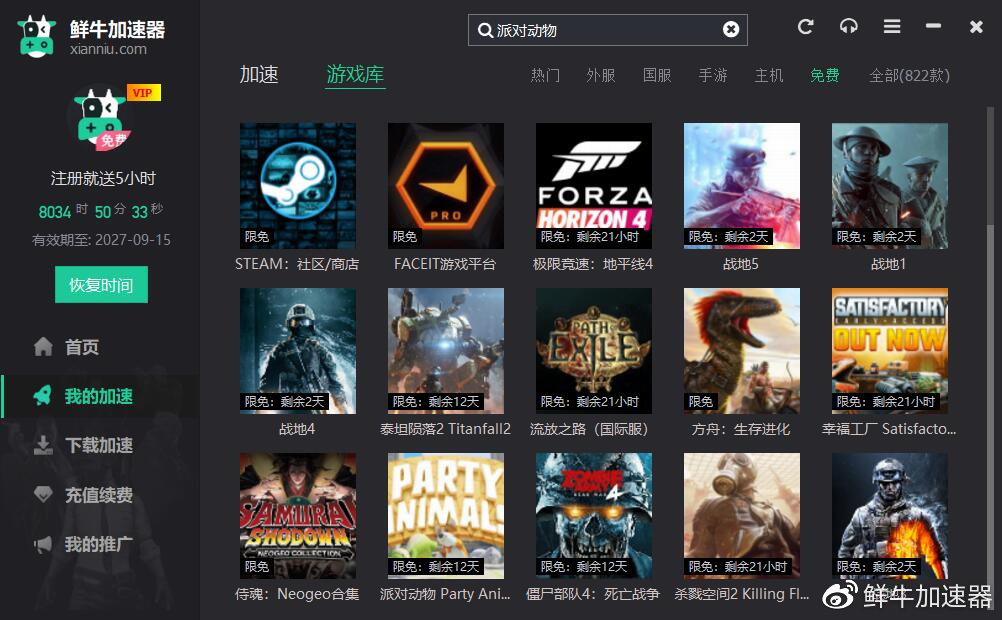The height and width of the screenshot is (620, 1002).
Task: Click the 流放之路（国际服）title
Action: (x=592, y=429)
